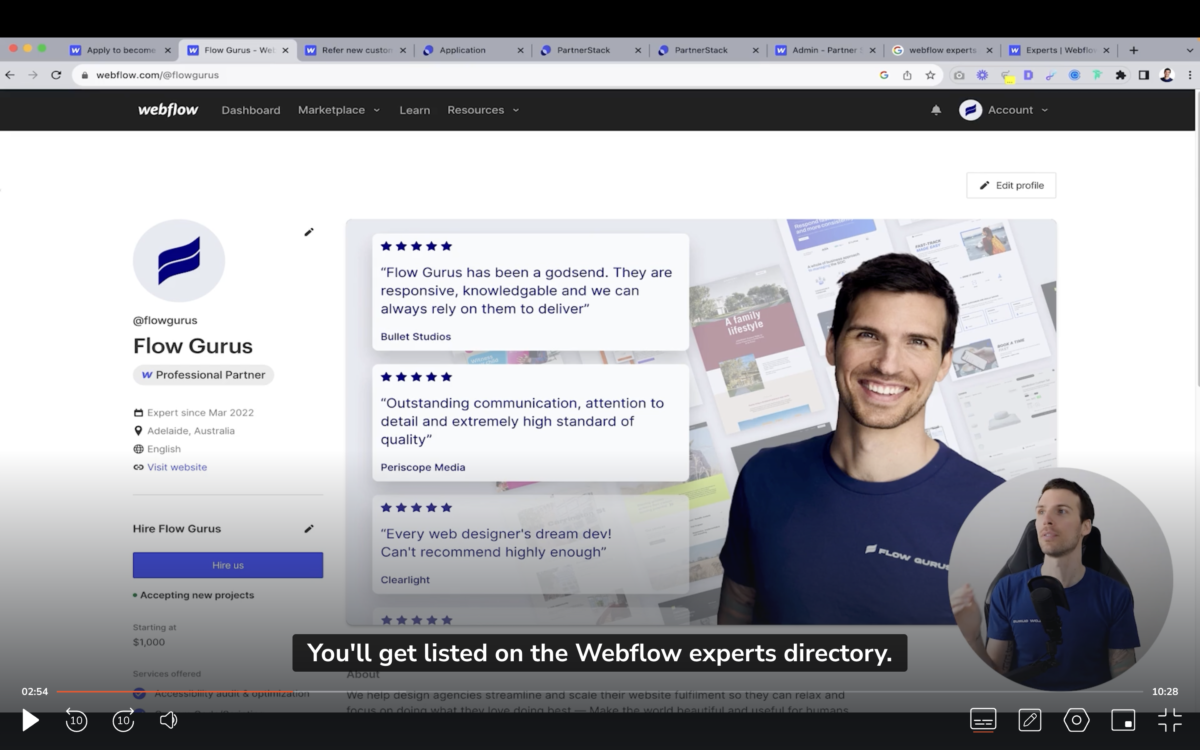Expand the Resources dropdown

pos(483,110)
